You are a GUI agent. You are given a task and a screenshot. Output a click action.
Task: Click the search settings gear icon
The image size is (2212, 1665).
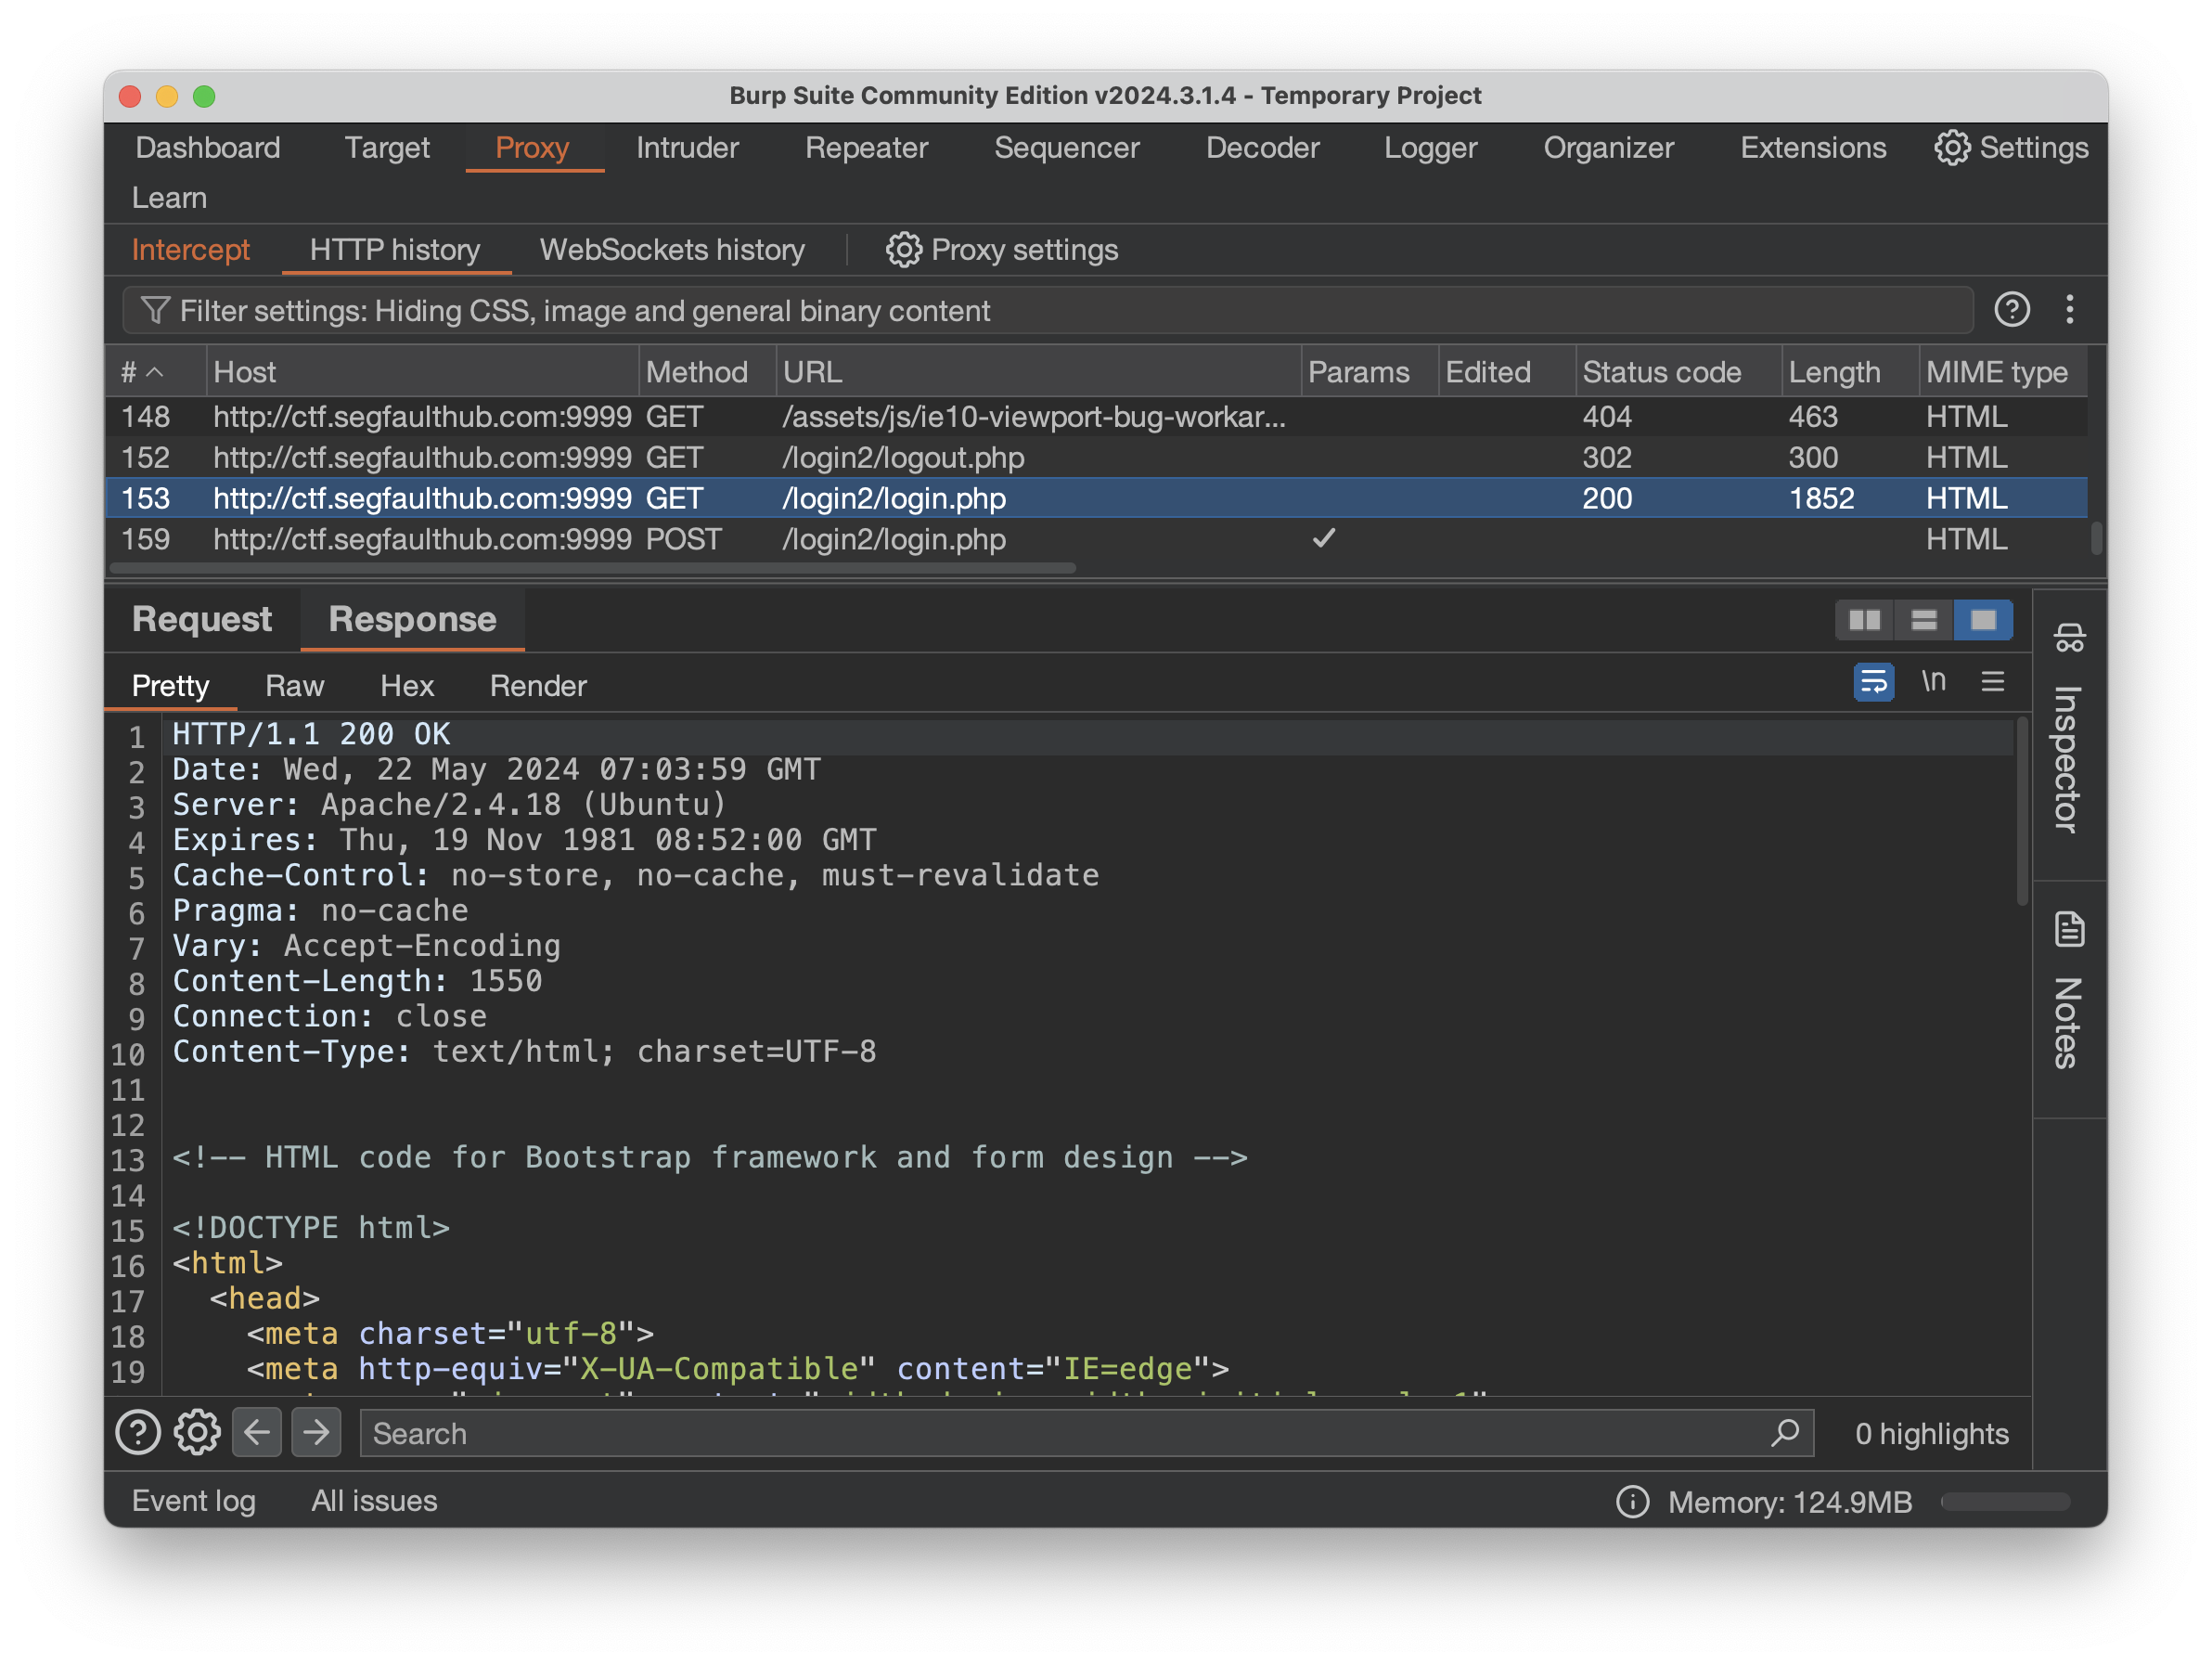[197, 1433]
